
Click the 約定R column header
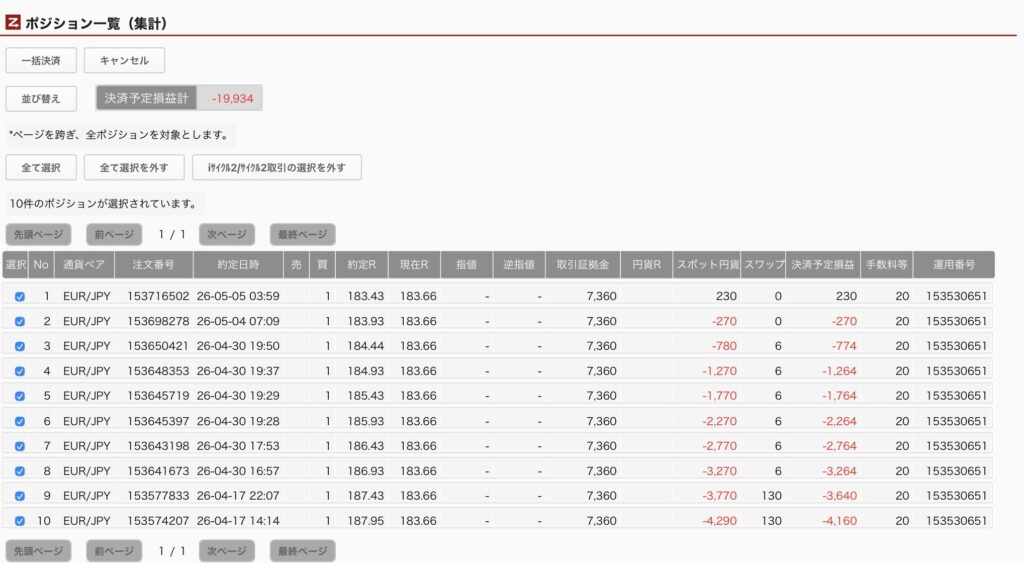361,265
